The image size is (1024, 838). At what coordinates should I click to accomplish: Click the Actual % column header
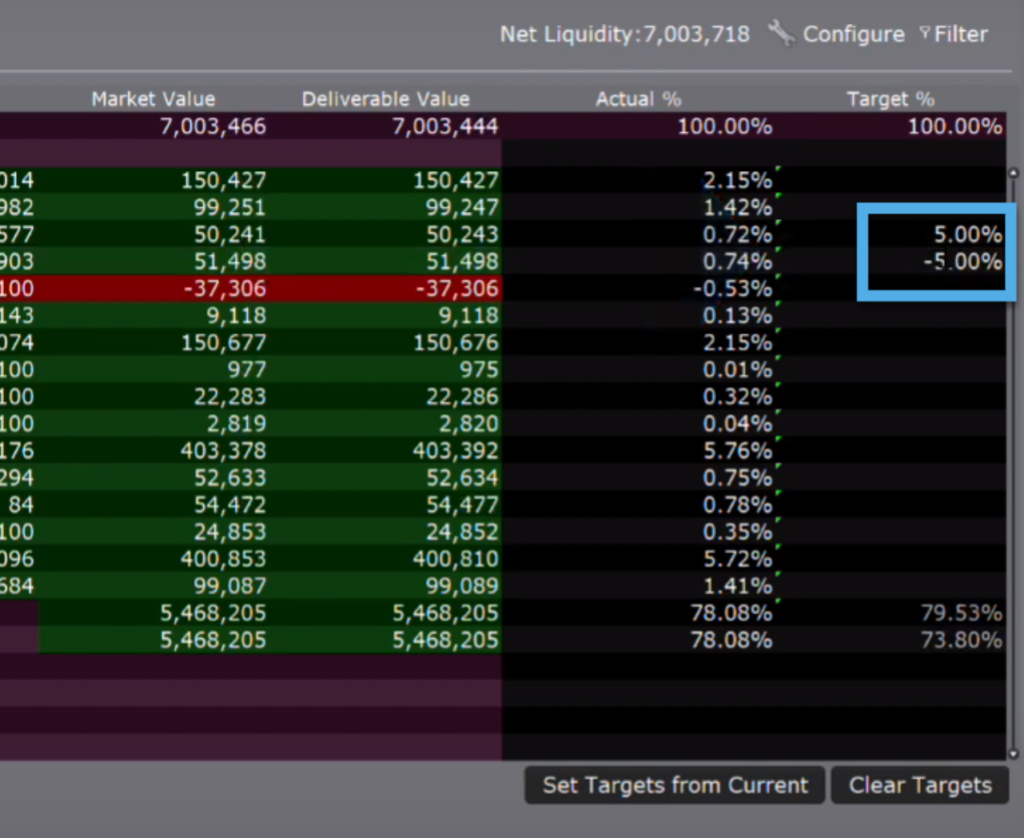pyautogui.click(x=638, y=99)
